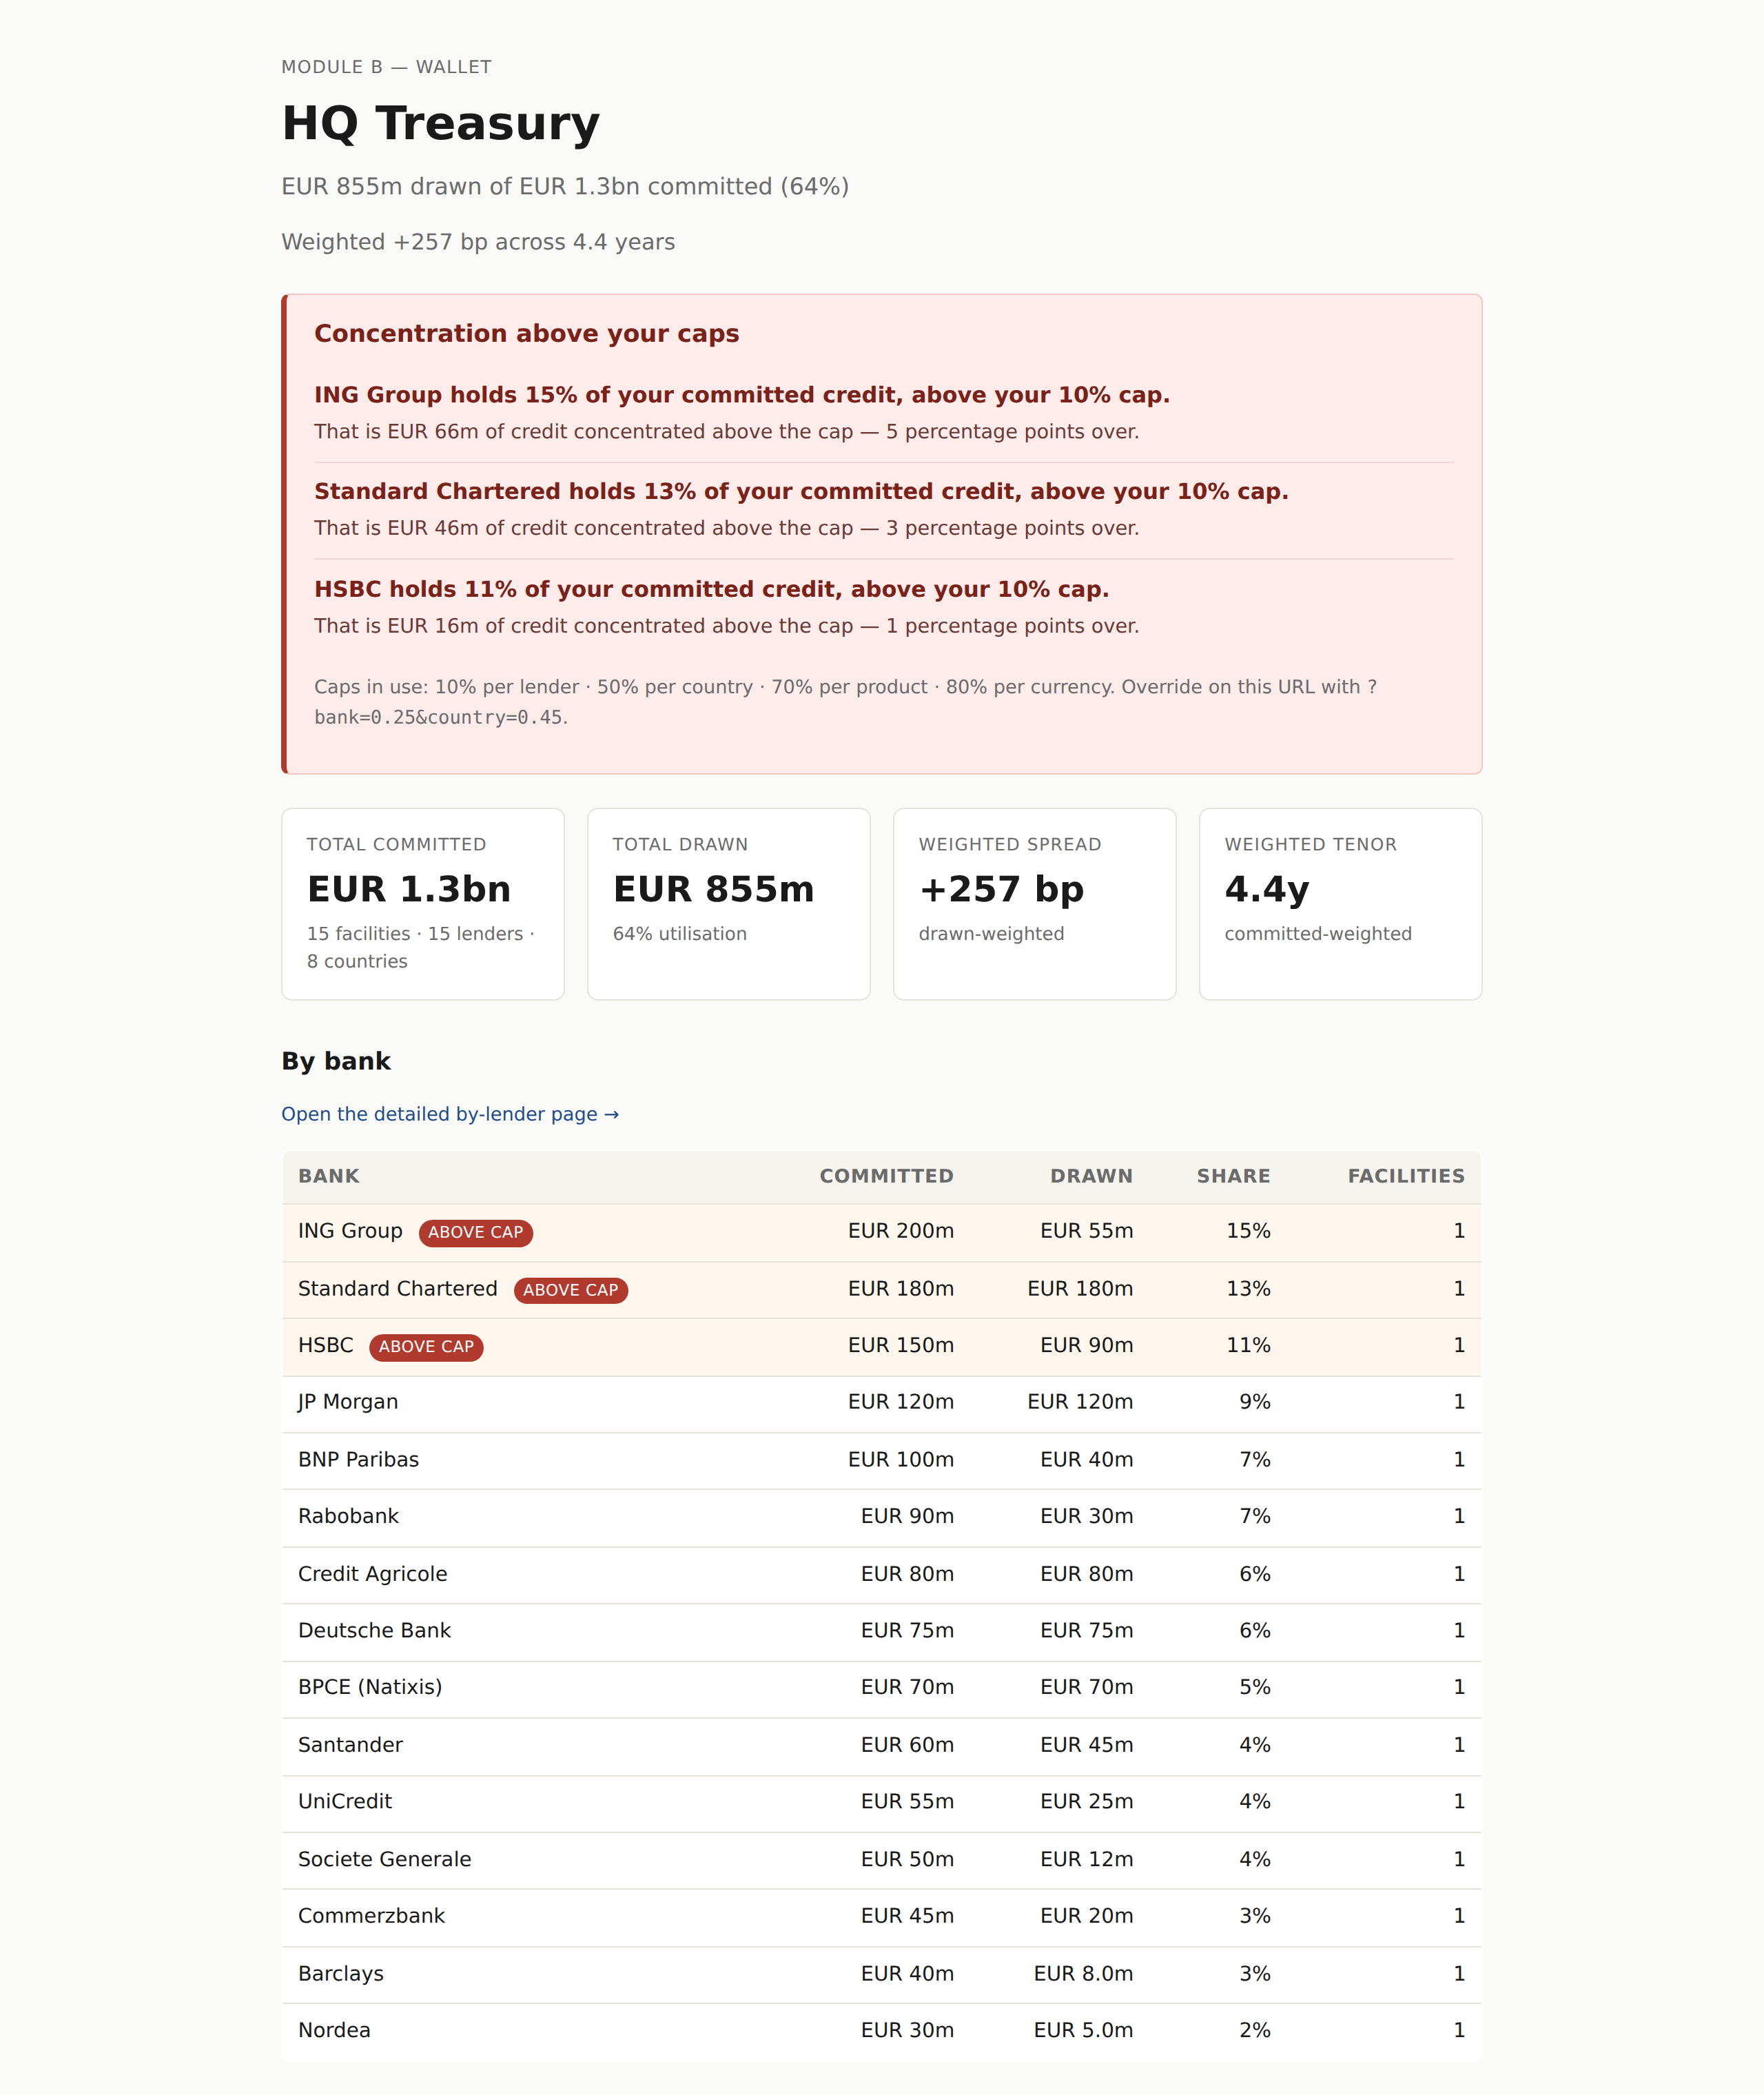Click the Deutsche Bank row
The height and width of the screenshot is (2095, 1764).
tap(881, 1631)
